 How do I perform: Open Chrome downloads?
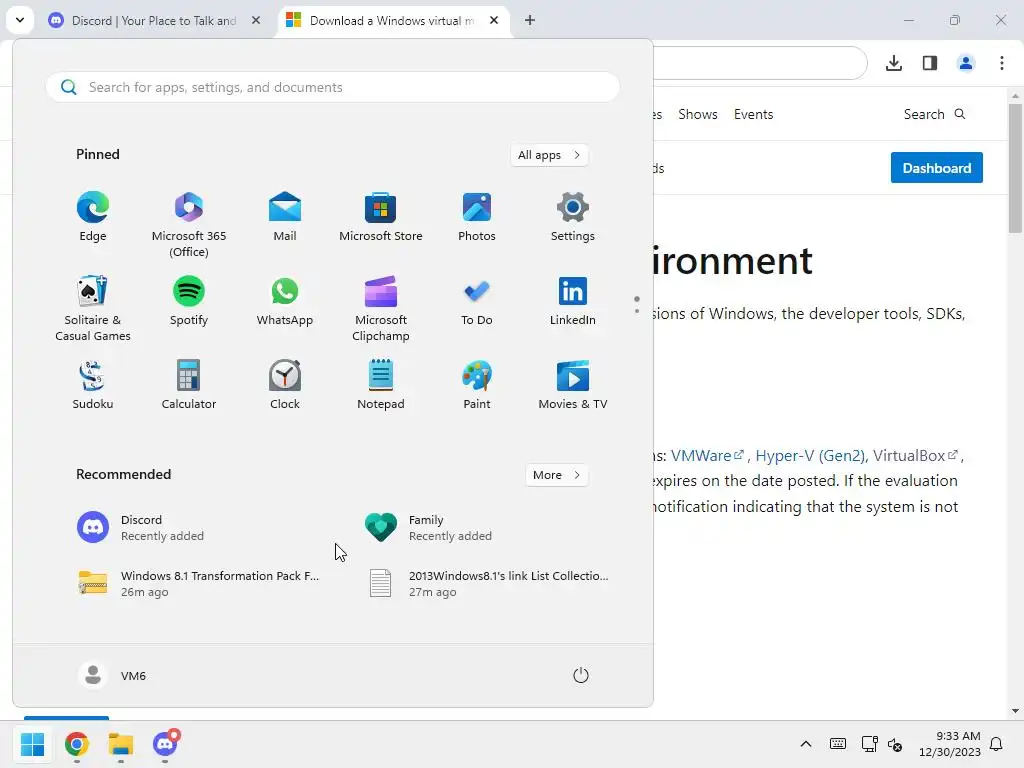[894, 63]
